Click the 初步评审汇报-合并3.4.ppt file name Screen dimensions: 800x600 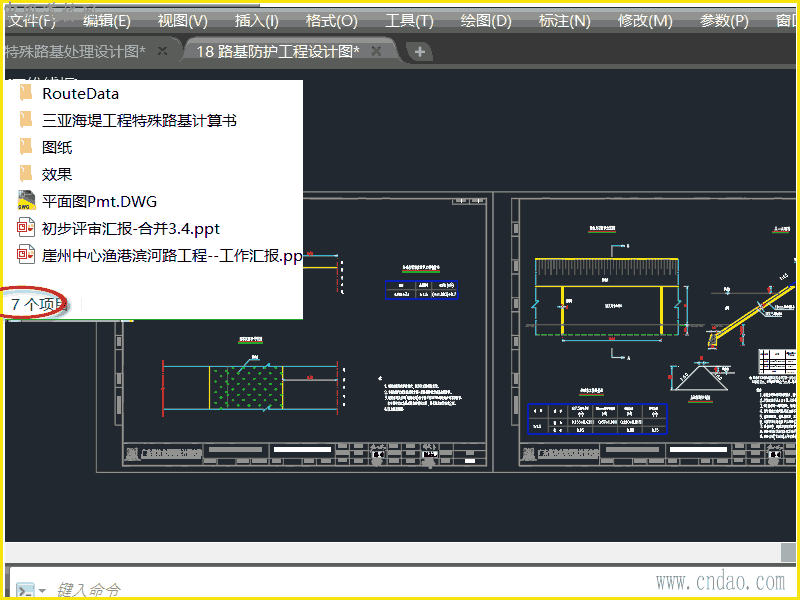tap(131, 229)
